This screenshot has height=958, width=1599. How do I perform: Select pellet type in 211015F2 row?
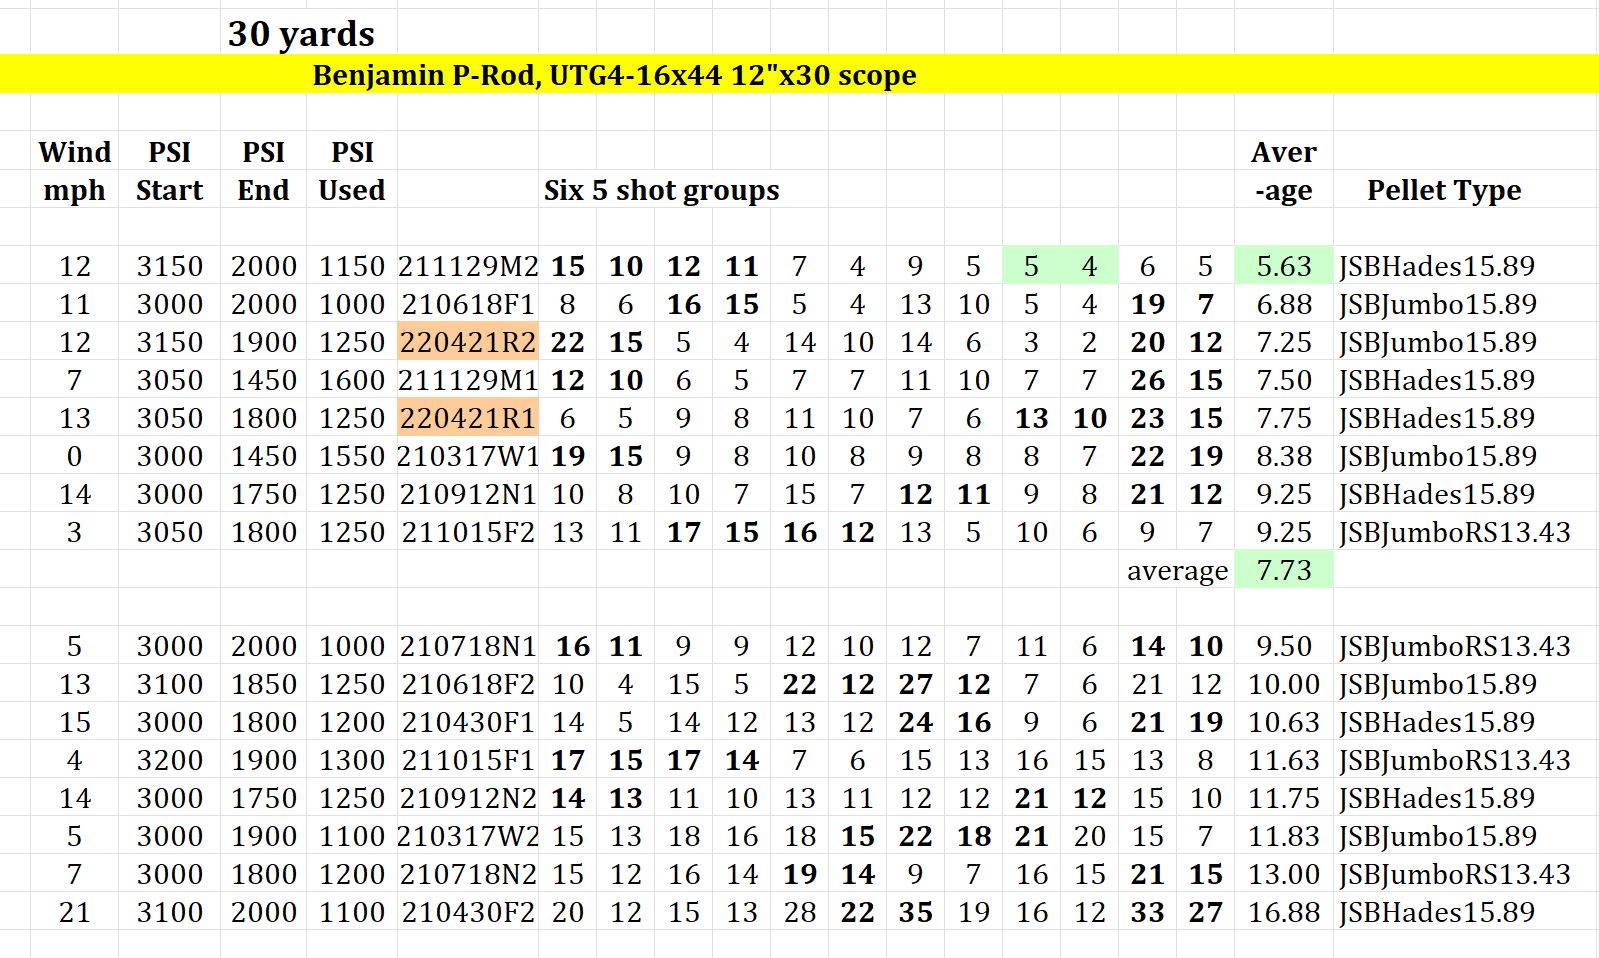(1455, 532)
